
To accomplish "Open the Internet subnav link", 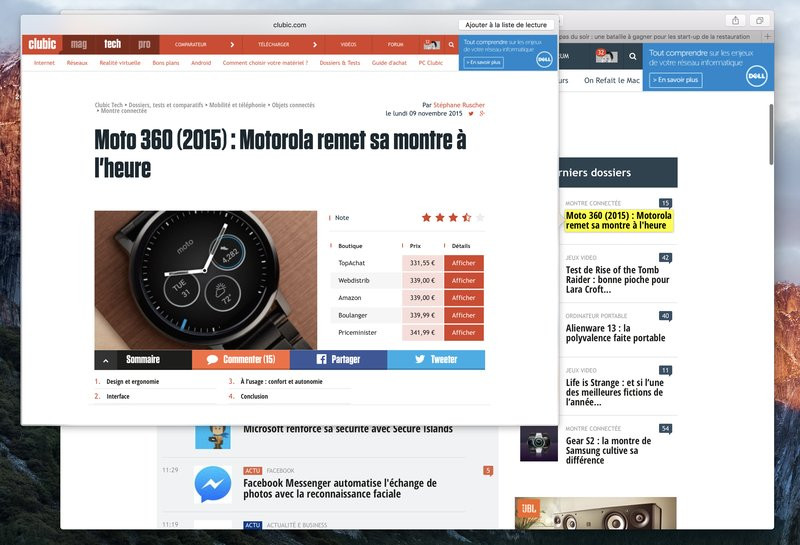I will [44, 63].
